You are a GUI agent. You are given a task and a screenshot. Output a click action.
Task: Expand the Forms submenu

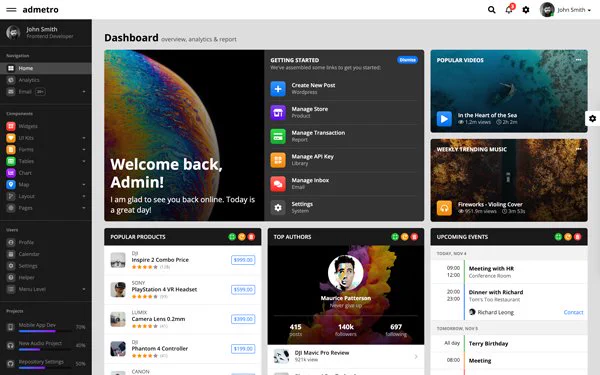click(84, 150)
